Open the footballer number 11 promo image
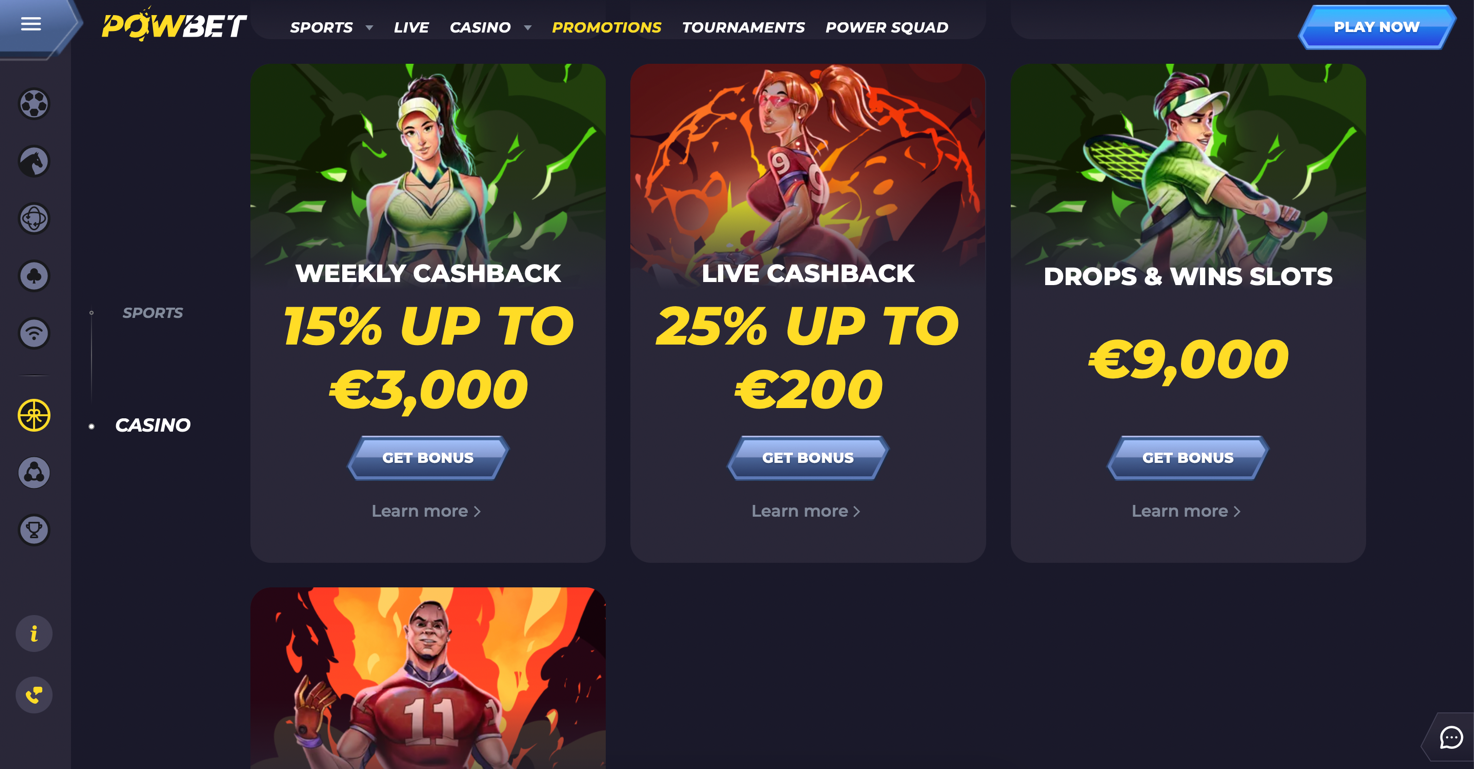 pos(428,678)
